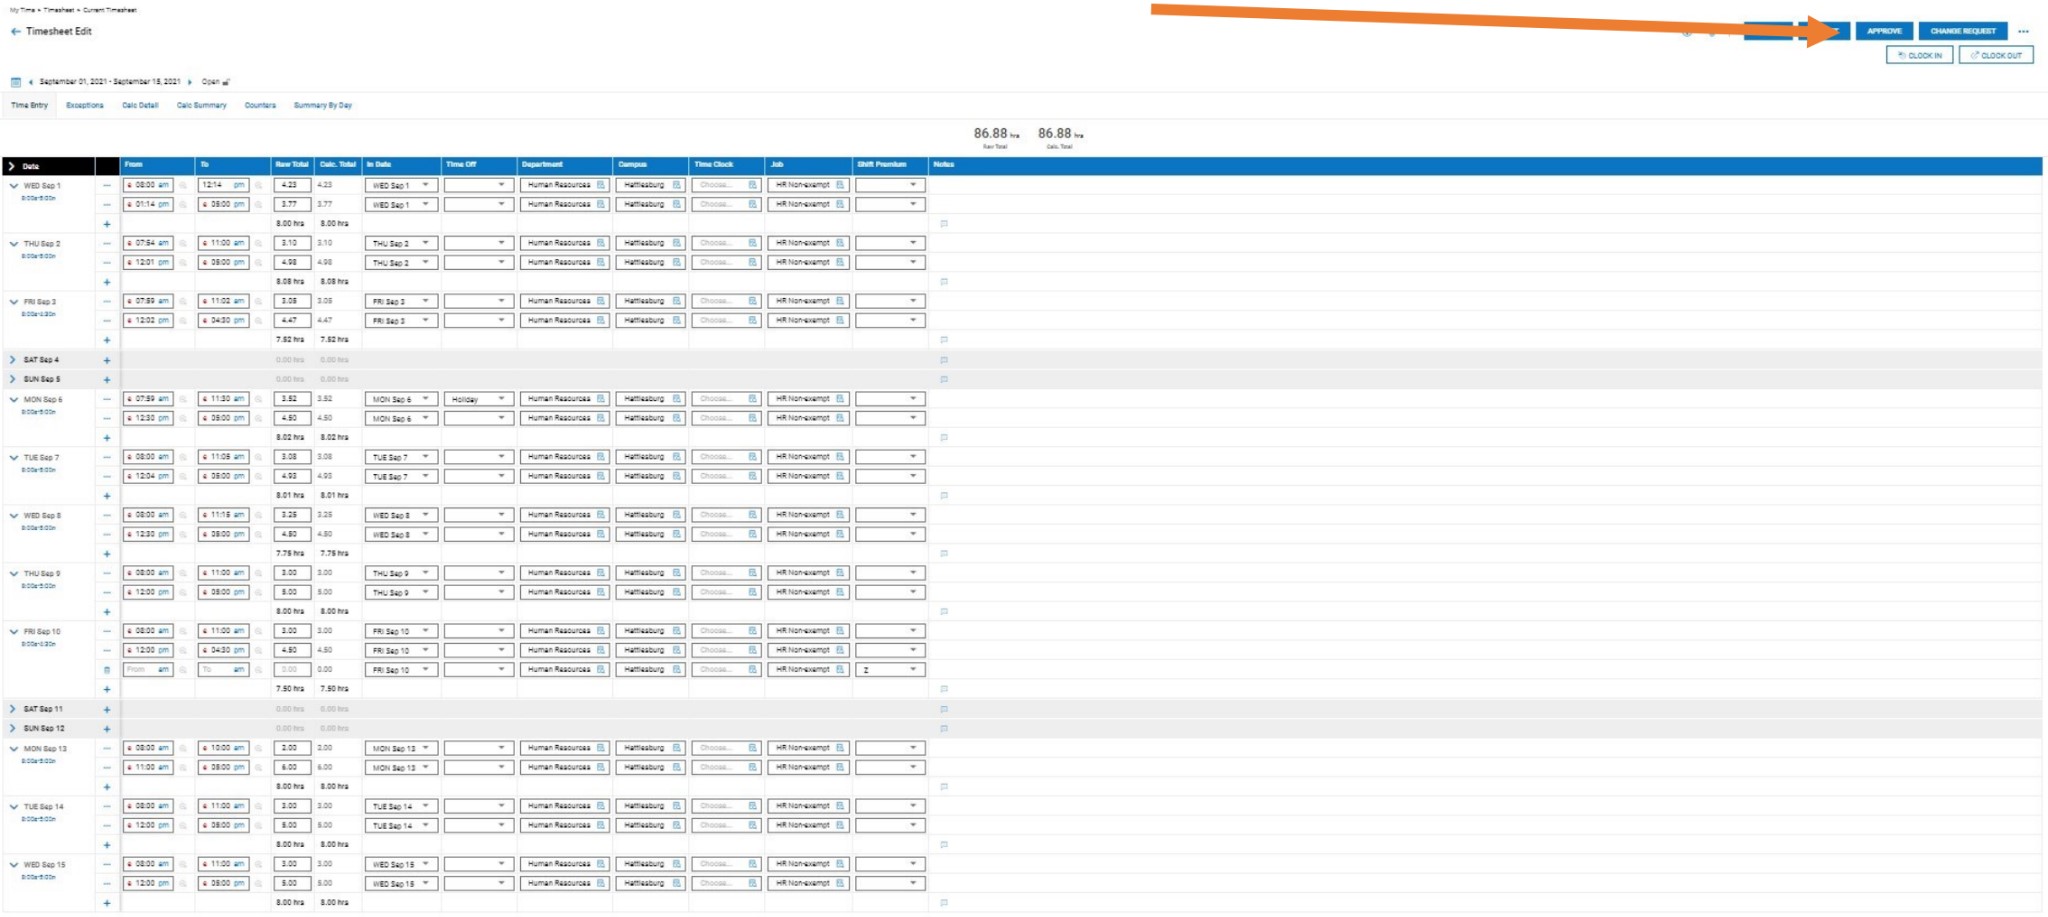Open the Summary By Day tab

coord(322,105)
